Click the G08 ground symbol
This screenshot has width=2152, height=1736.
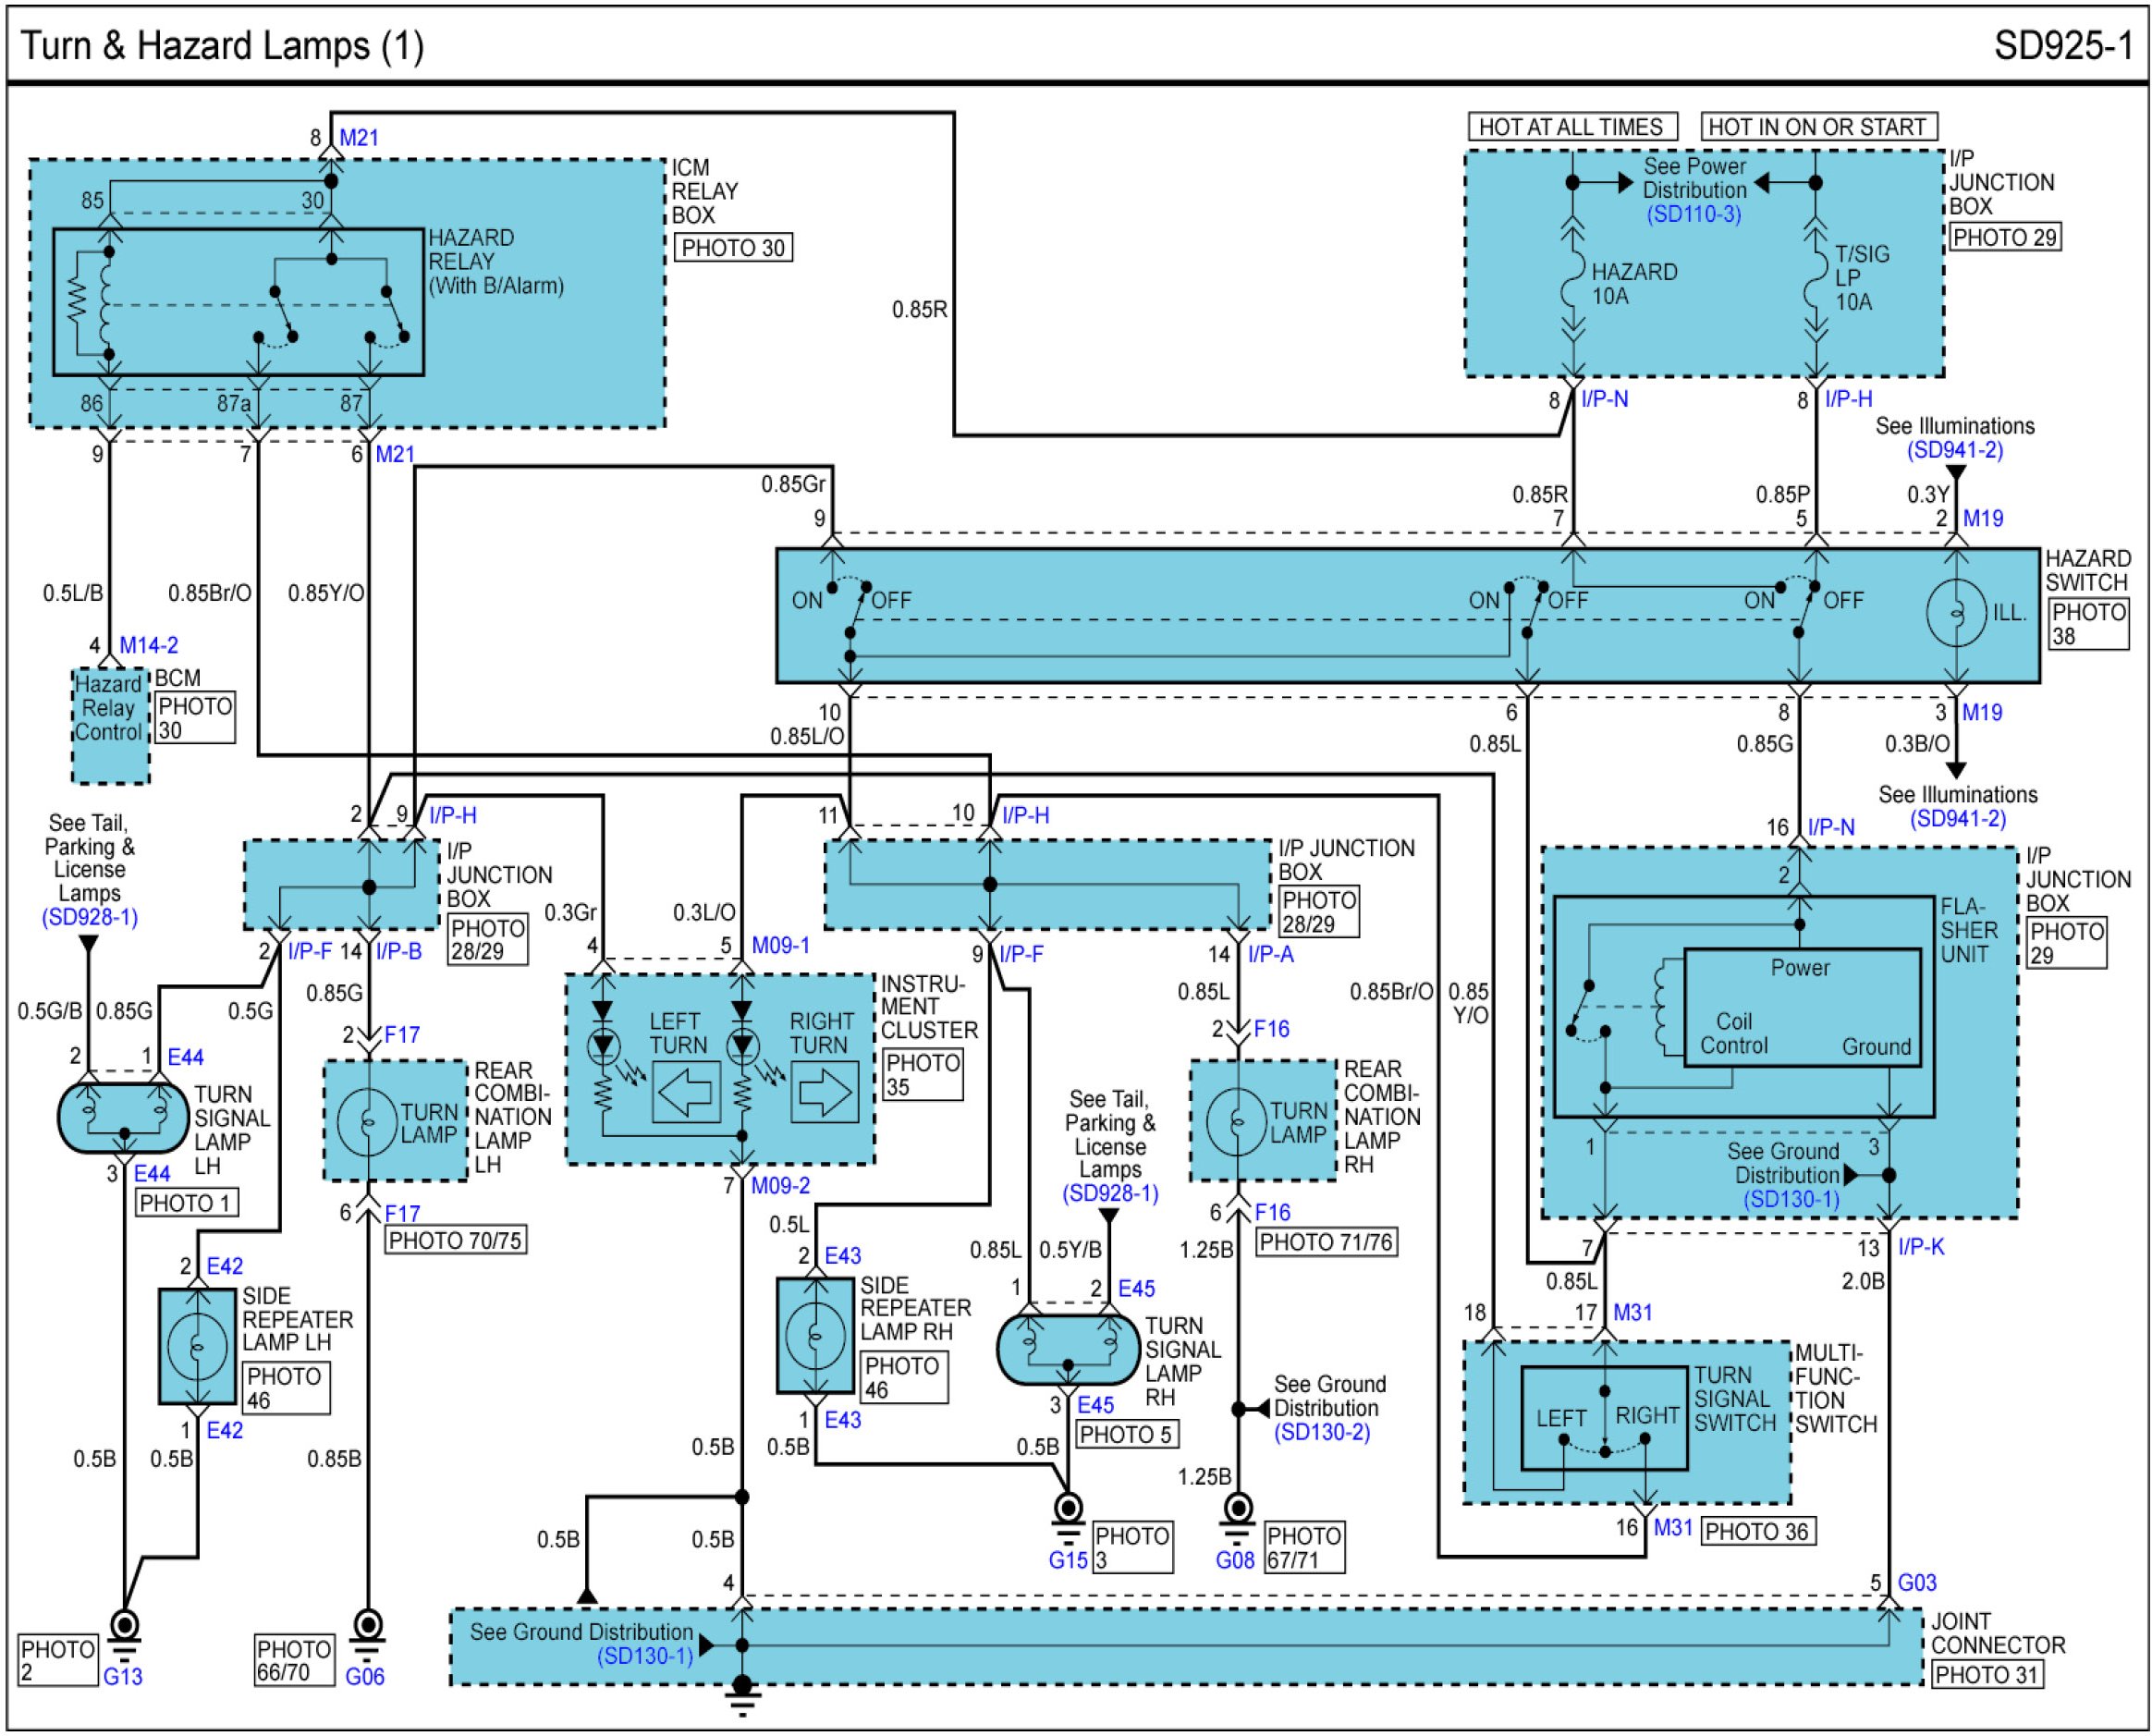point(1238,1510)
